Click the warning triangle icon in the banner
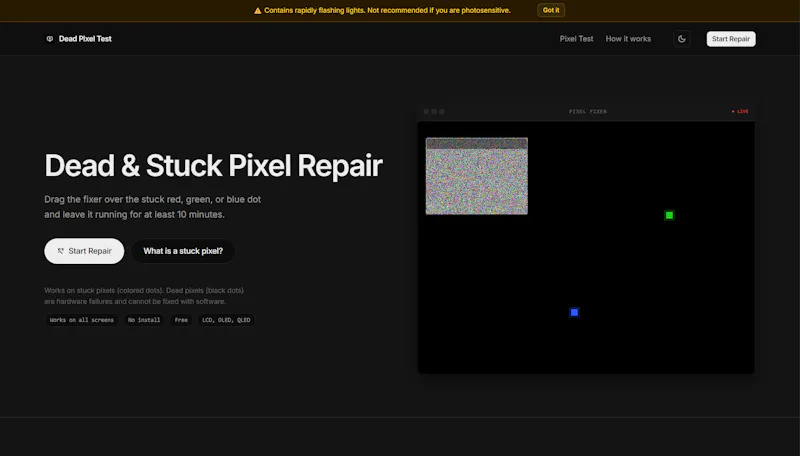This screenshot has width=800, height=456. [258, 10]
